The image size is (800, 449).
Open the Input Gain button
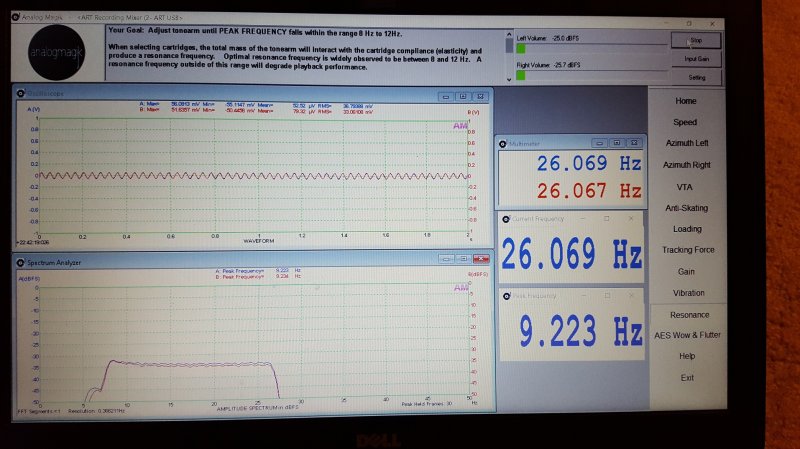[696, 59]
